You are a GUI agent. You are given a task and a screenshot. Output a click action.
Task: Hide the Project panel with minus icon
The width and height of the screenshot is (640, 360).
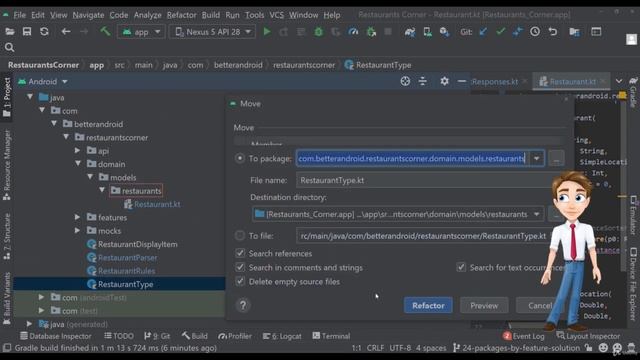click(462, 81)
